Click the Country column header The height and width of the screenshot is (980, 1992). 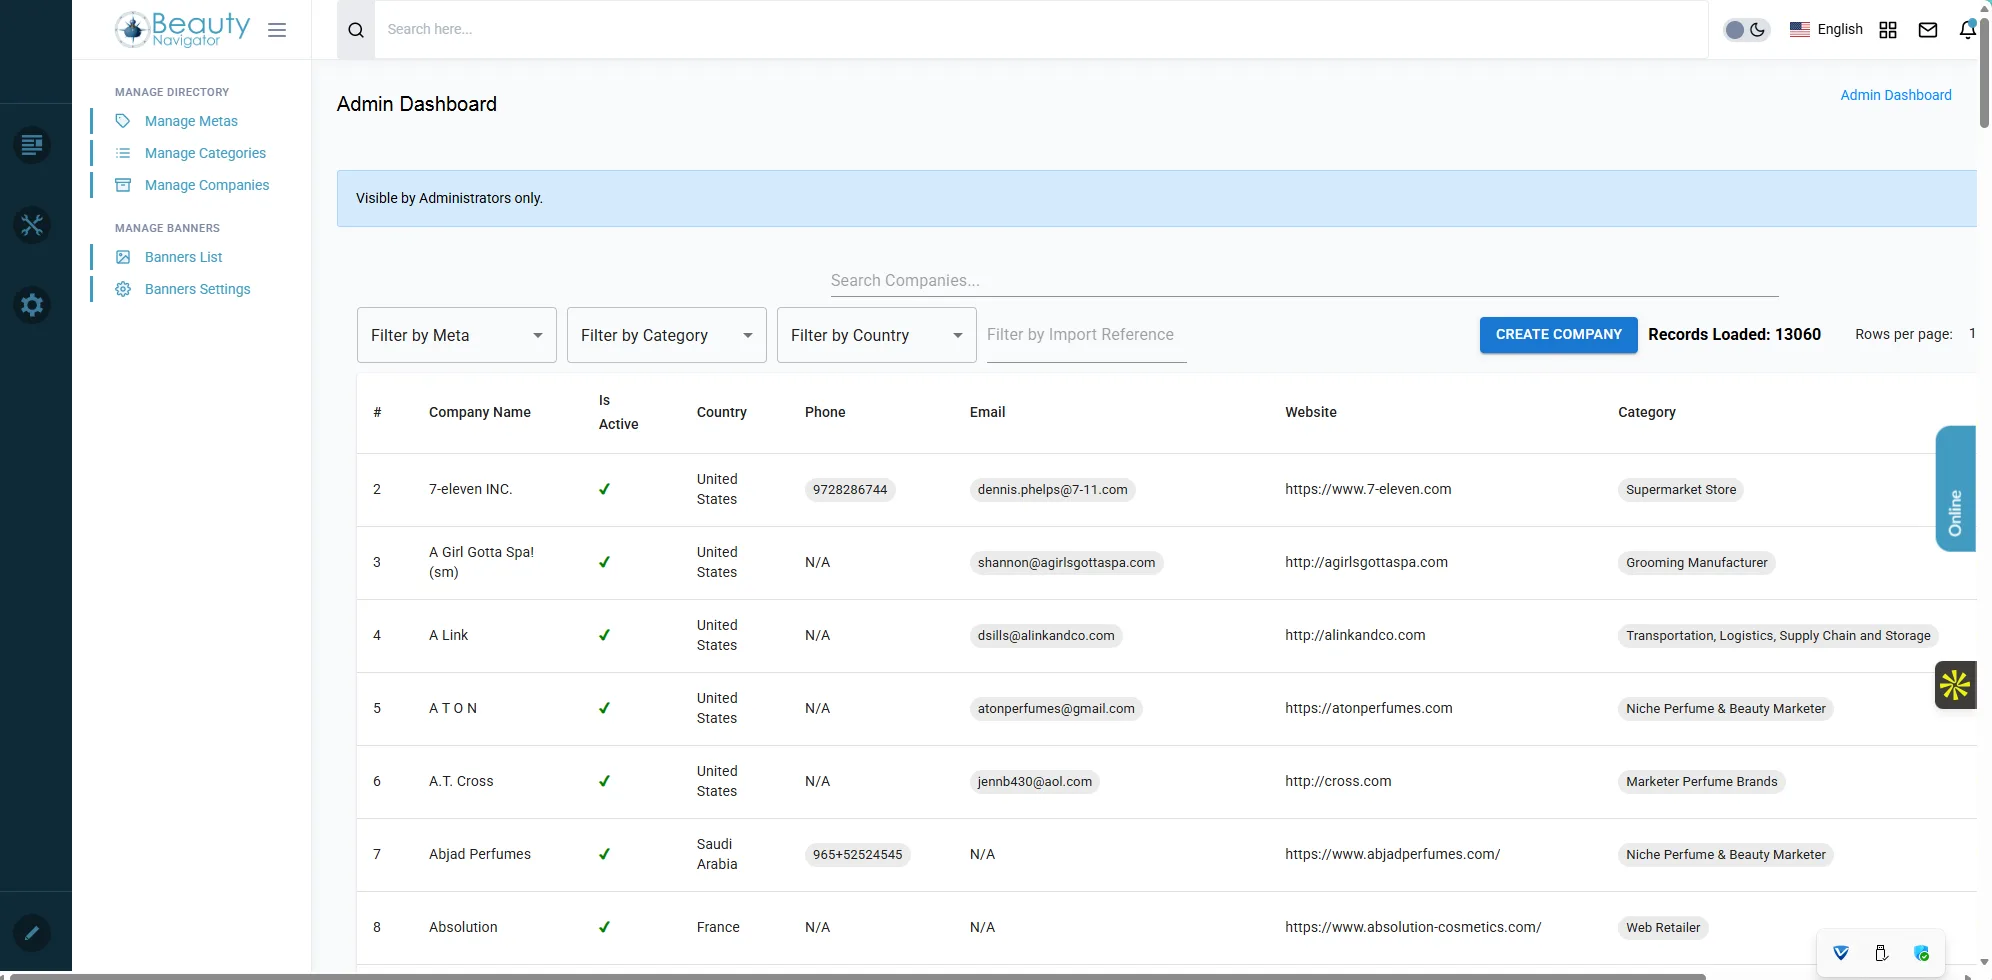point(722,412)
